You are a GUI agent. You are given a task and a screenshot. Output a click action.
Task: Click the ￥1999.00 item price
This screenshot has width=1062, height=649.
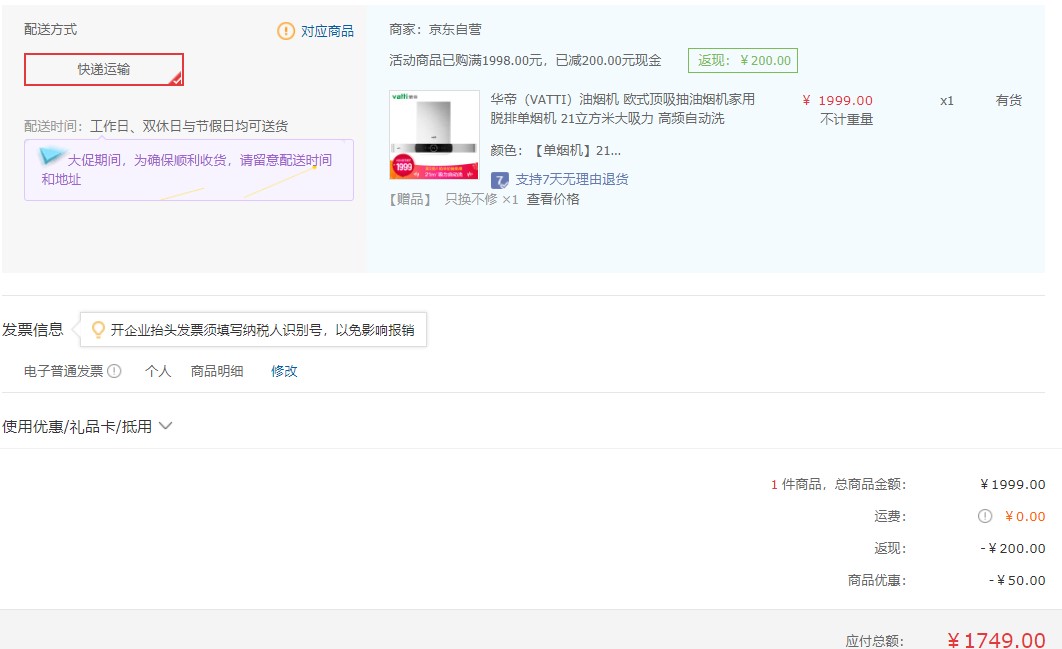[838, 100]
